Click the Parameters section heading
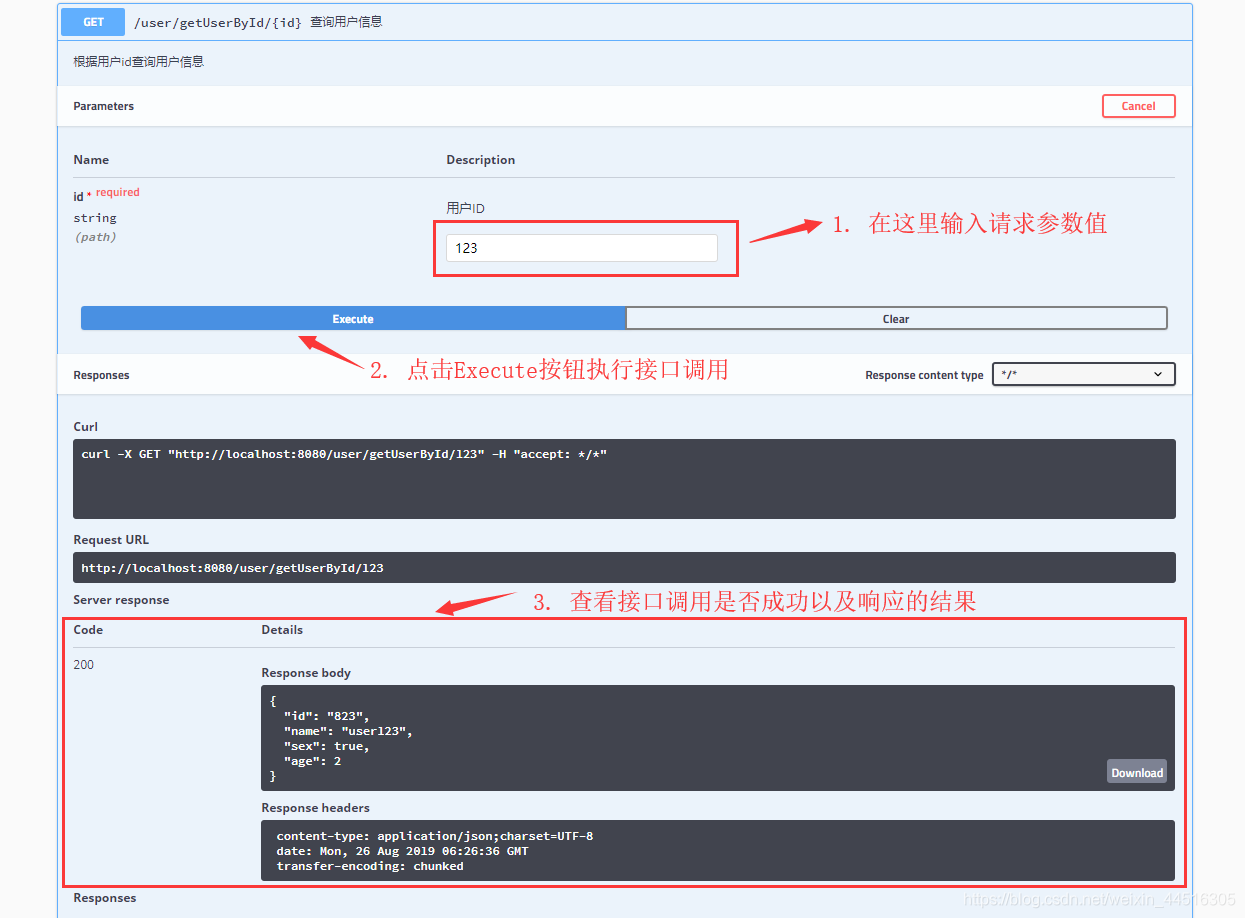 tap(103, 106)
